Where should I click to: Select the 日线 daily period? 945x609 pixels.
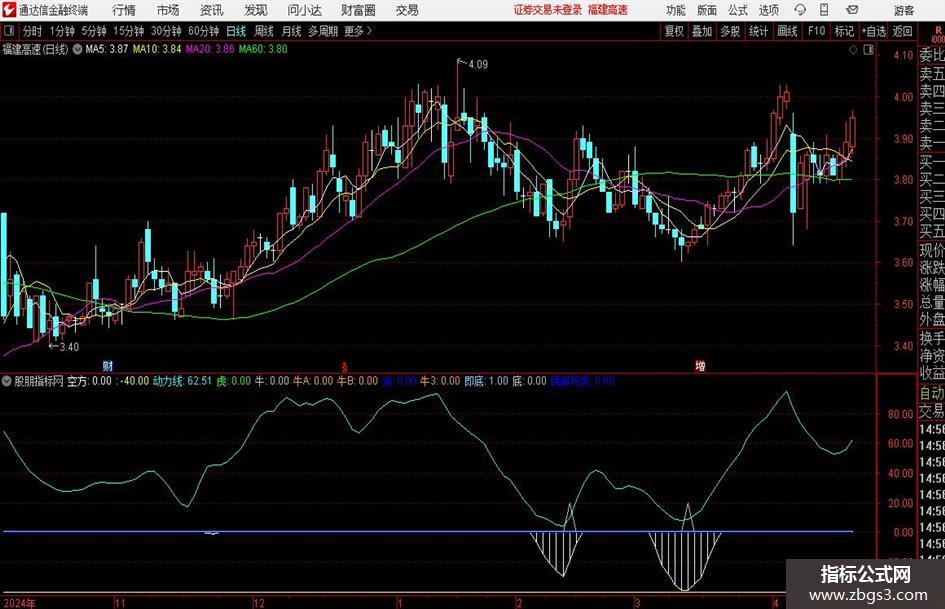pos(236,31)
